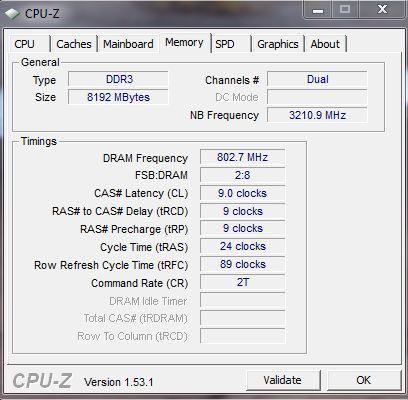
Task: Click the CAS# Latency 9.0 clocks value
Action: coord(243,193)
